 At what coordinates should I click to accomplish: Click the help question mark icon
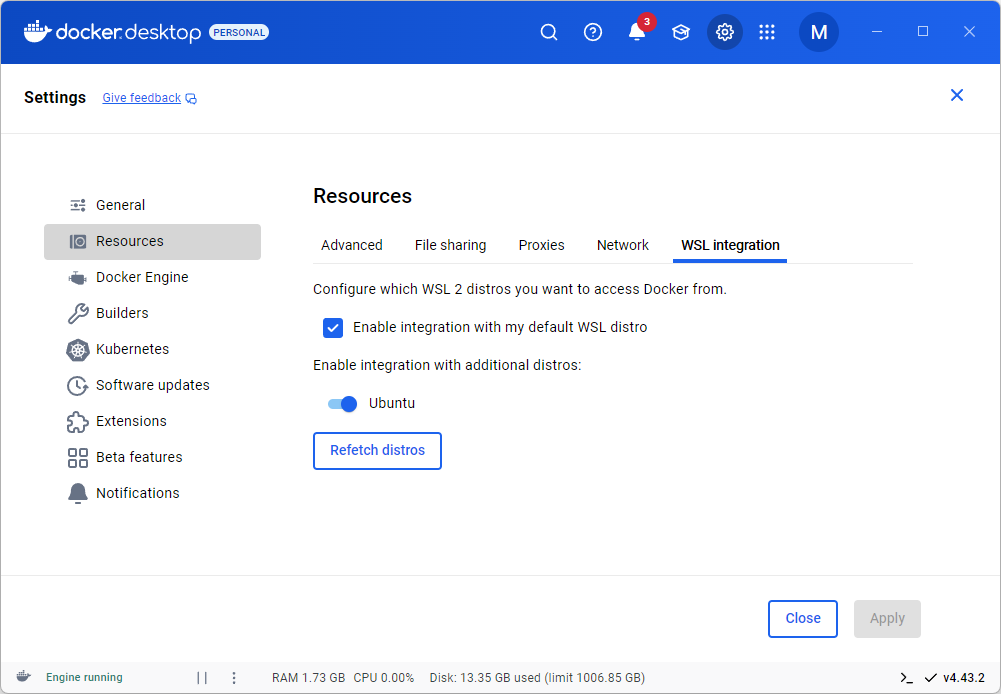point(593,32)
